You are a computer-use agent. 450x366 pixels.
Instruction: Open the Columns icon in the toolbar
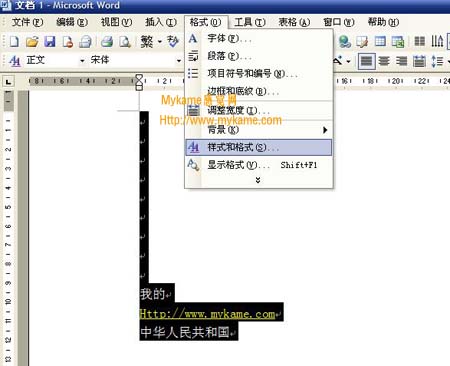pyautogui.click(x=420, y=41)
